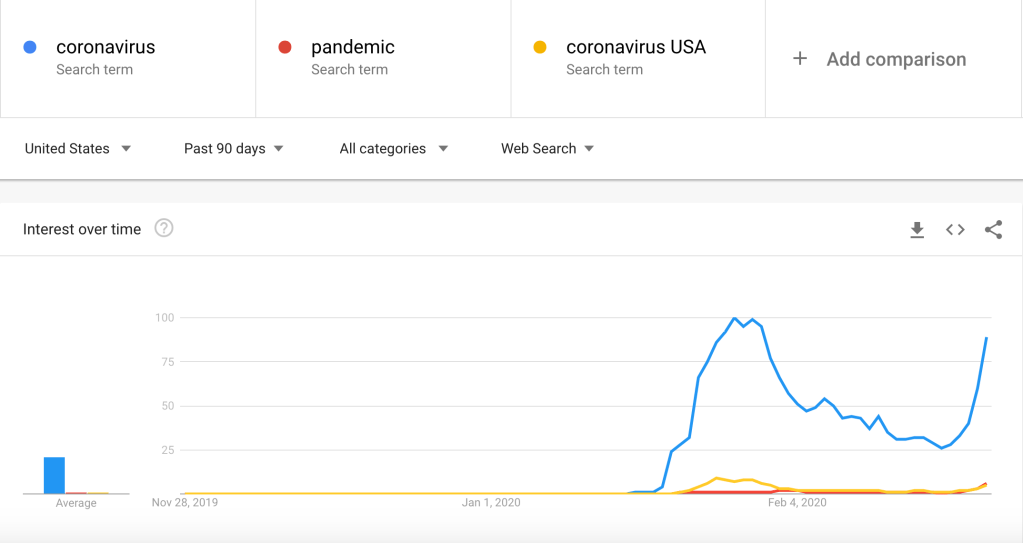The width and height of the screenshot is (1023, 543).
Task: Open embed code for the chart
Action: pyautogui.click(x=955, y=230)
